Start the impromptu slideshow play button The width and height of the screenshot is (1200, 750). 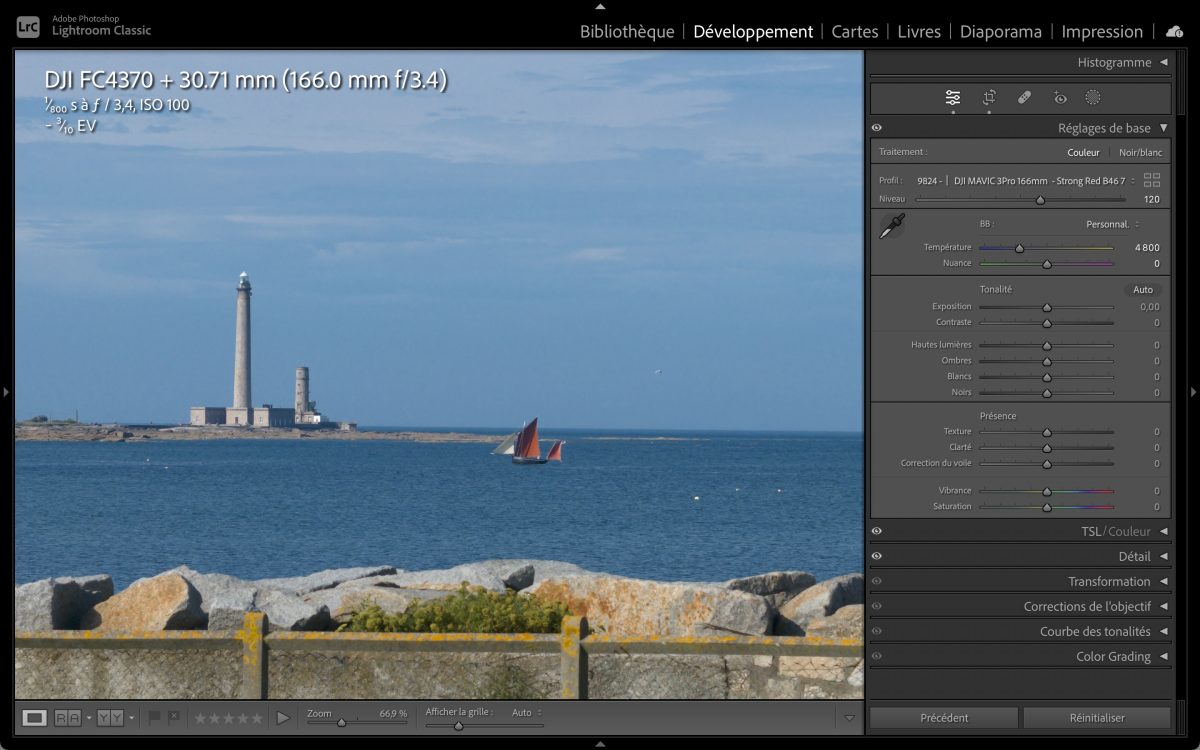pyautogui.click(x=283, y=718)
